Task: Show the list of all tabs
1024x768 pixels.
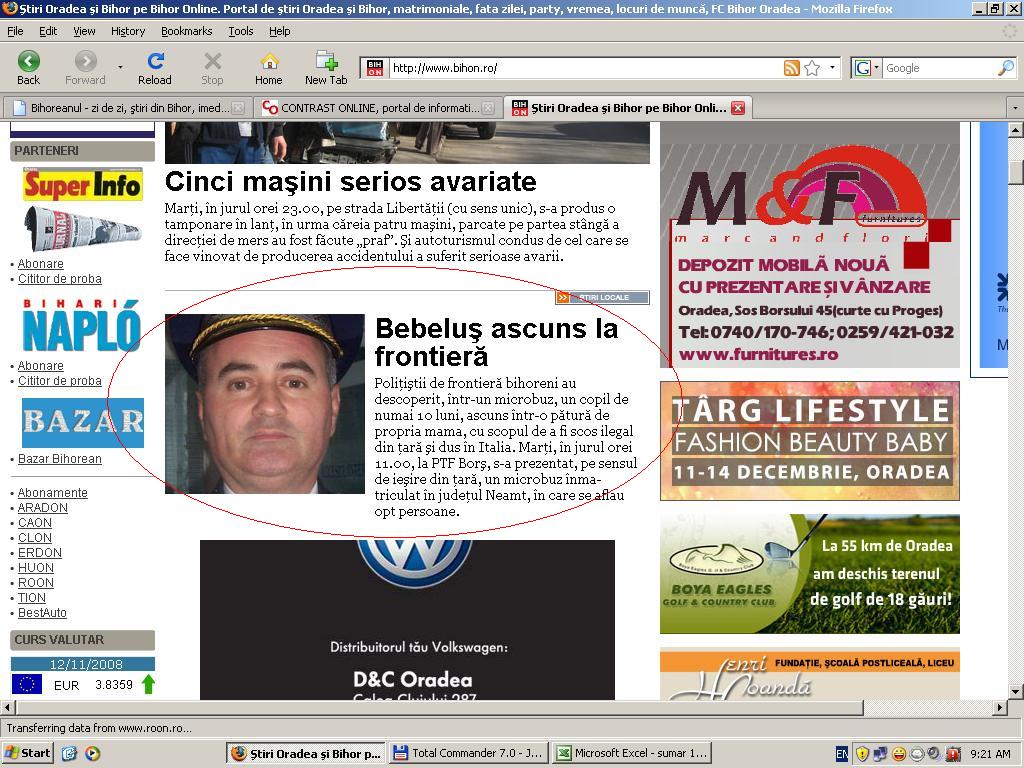Action: 1014,108
